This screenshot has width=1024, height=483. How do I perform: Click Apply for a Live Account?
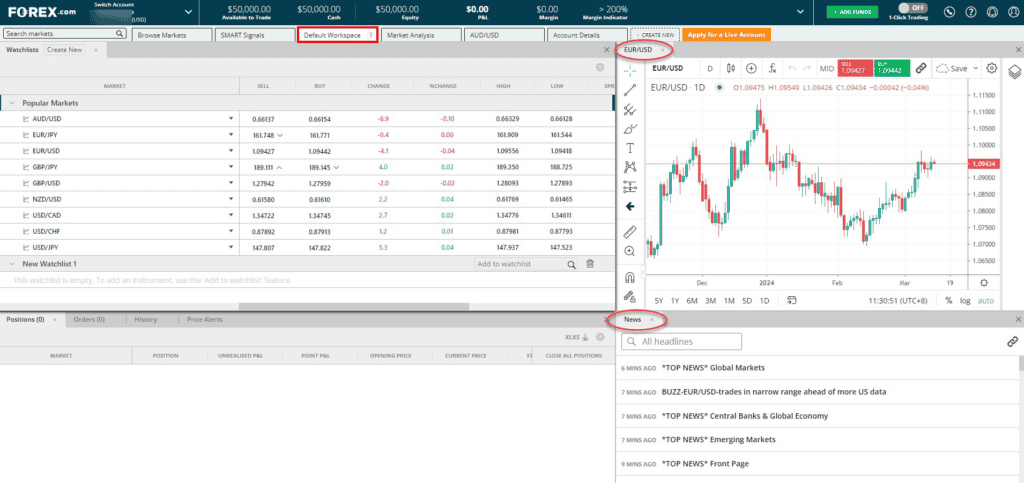point(726,35)
